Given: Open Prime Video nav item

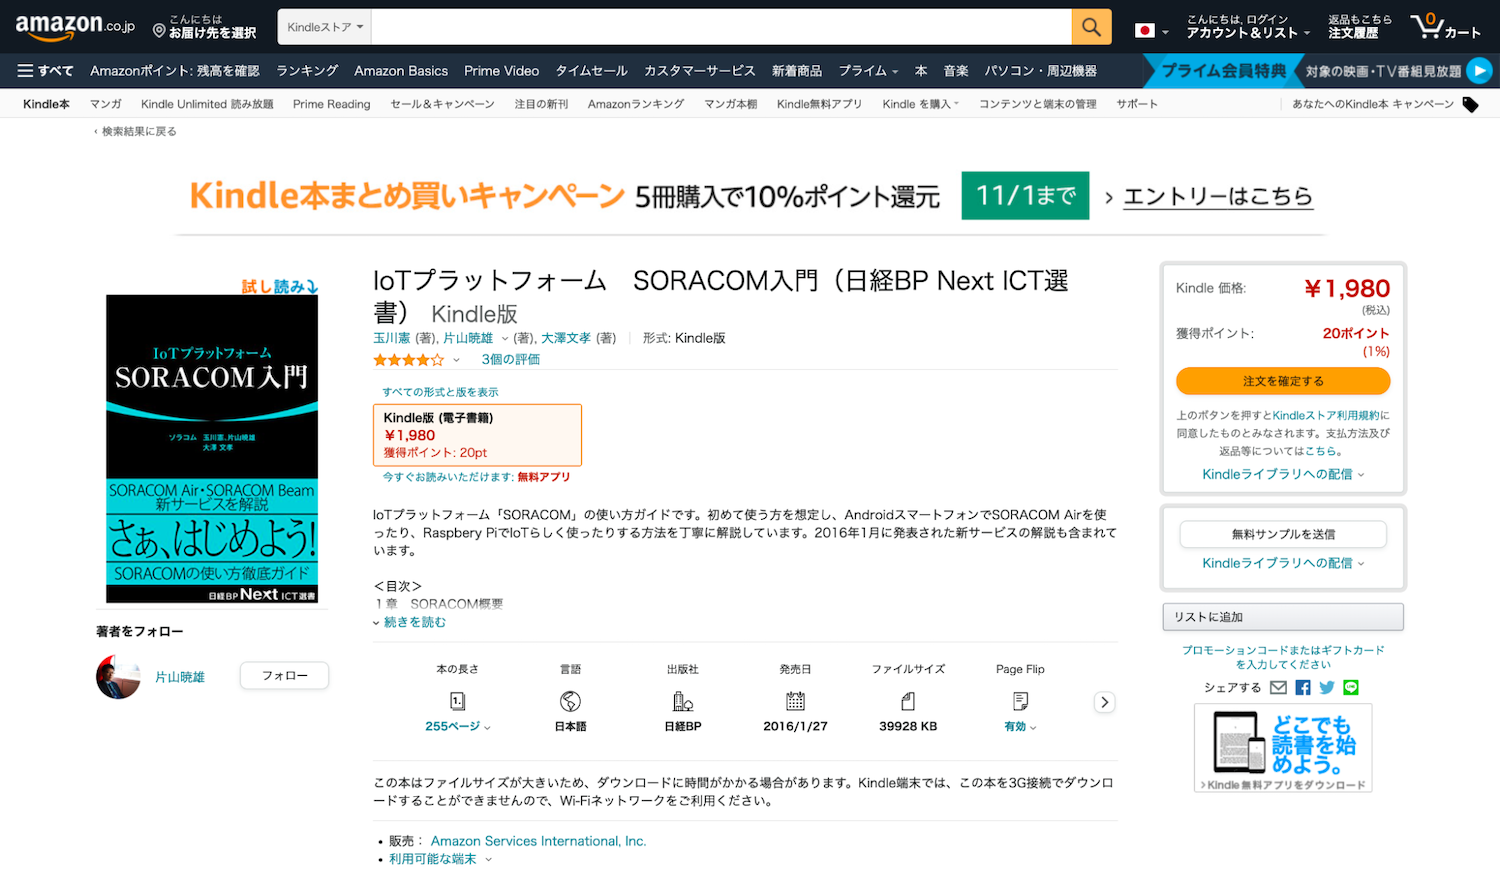Looking at the screenshot, I should pos(501,71).
